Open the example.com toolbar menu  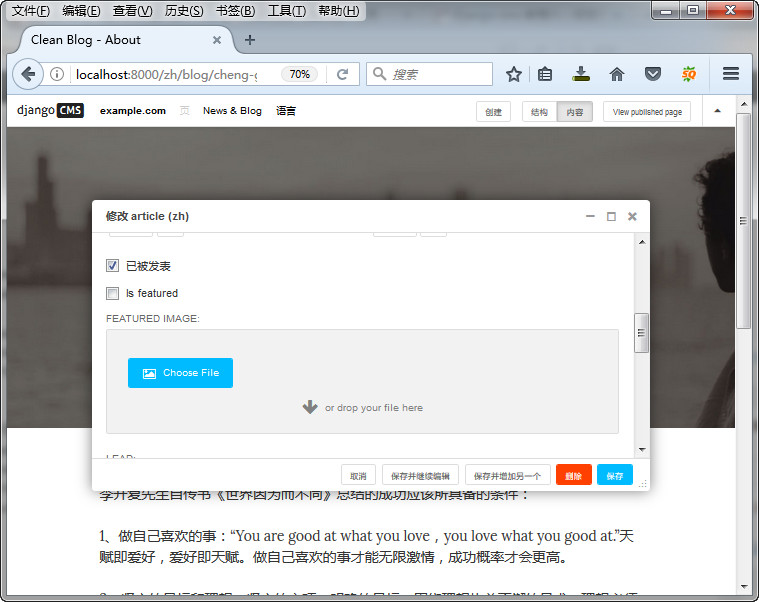133,111
